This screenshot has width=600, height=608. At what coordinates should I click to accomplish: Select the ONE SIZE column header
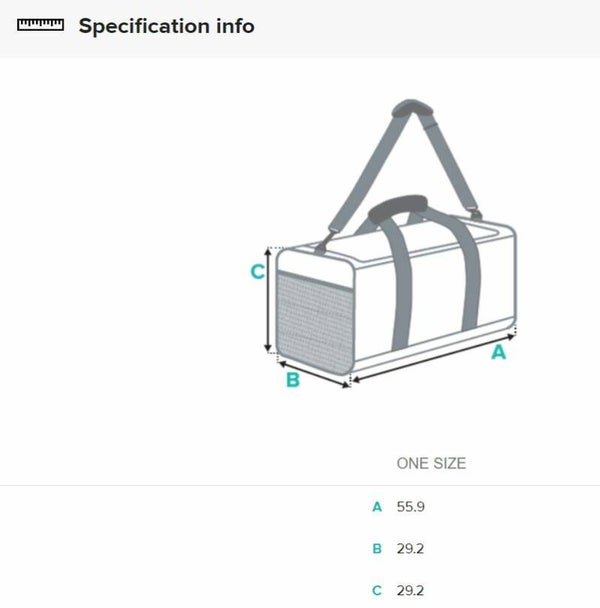431,463
